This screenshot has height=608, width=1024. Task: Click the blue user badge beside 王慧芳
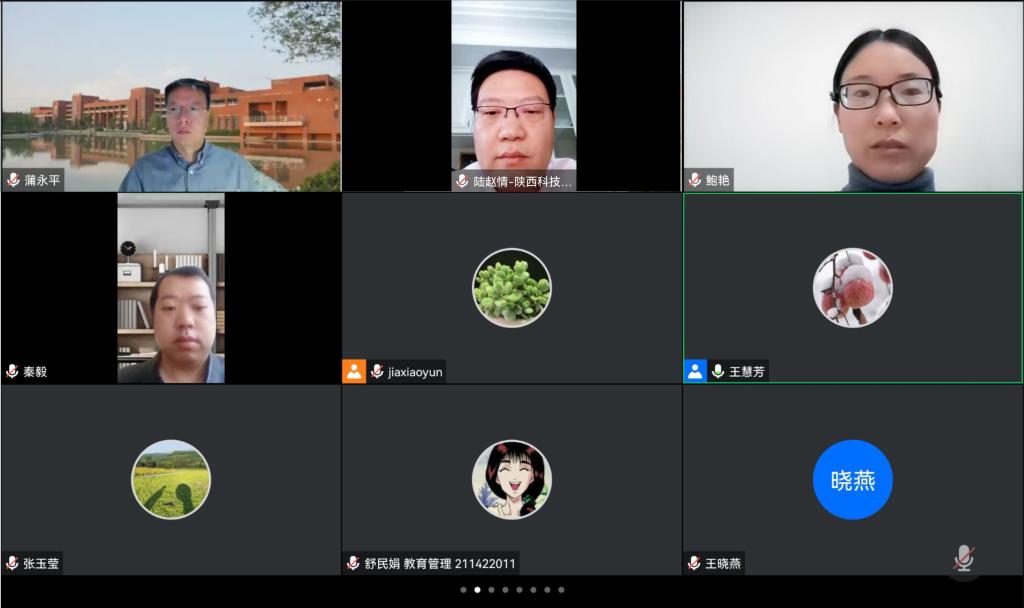click(x=695, y=371)
